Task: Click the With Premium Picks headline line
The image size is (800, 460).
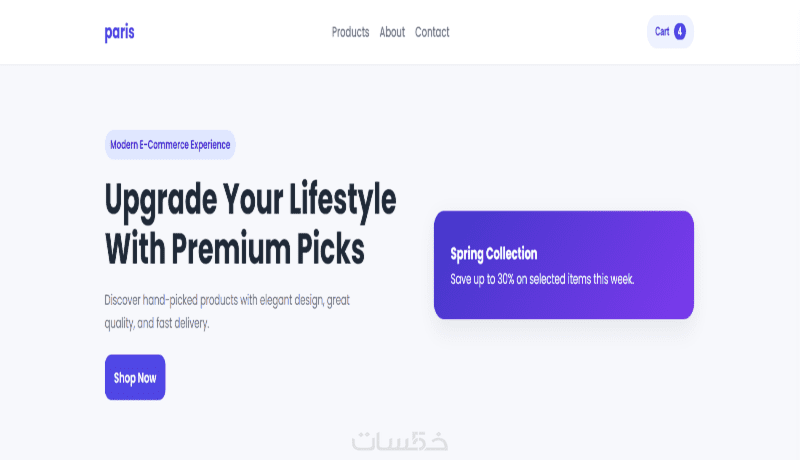Action: tap(234, 248)
